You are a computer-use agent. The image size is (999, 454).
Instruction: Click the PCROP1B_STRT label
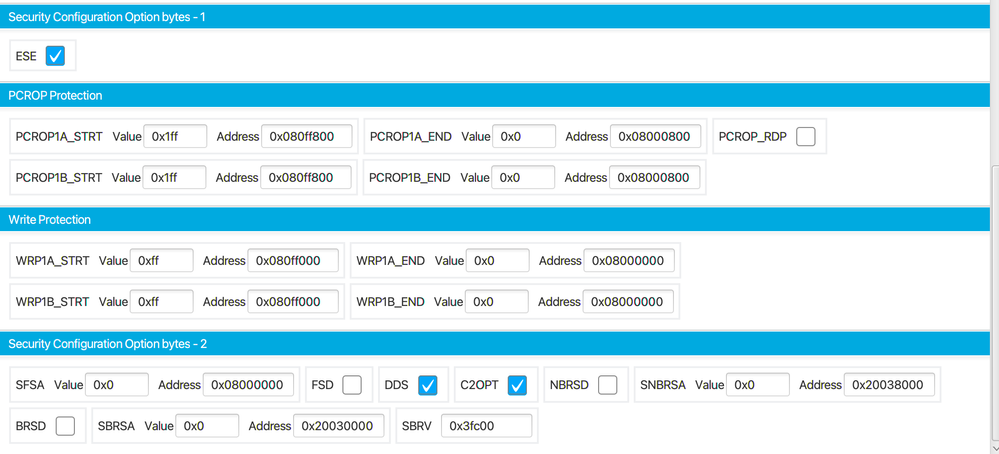click(59, 178)
